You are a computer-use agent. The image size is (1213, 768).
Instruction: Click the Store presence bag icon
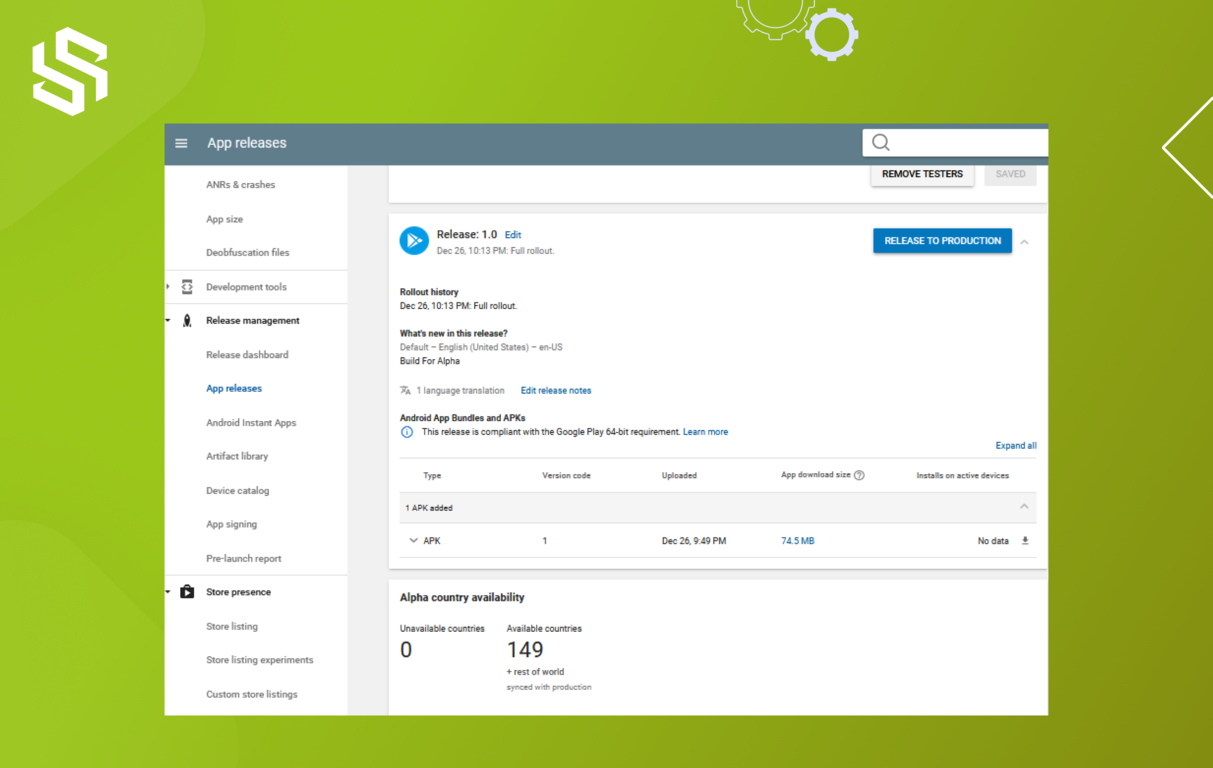pyautogui.click(x=187, y=592)
